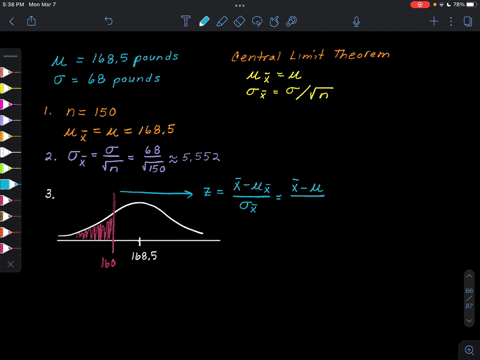Open the share/export menu
This screenshot has height=360, width=480.
tap(31, 21)
